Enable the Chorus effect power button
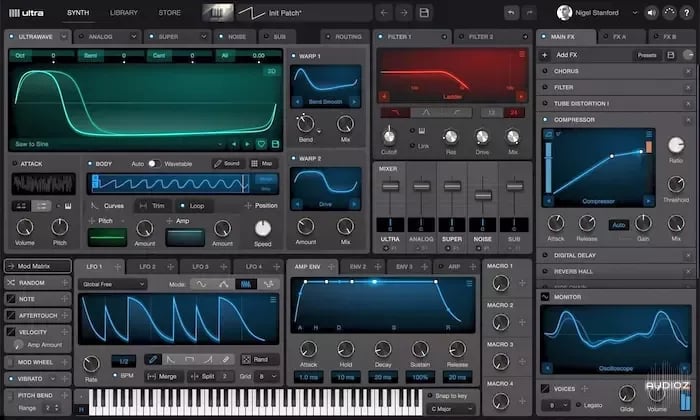This screenshot has width=700, height=420. 545,71
